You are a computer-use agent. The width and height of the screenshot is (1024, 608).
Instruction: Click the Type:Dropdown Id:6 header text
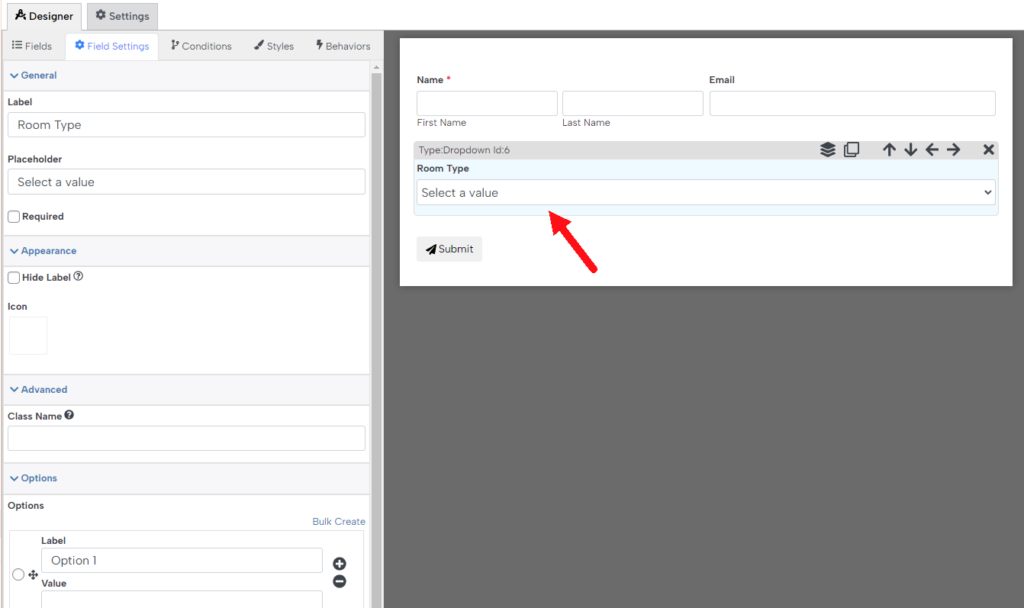tap(464, 150)
